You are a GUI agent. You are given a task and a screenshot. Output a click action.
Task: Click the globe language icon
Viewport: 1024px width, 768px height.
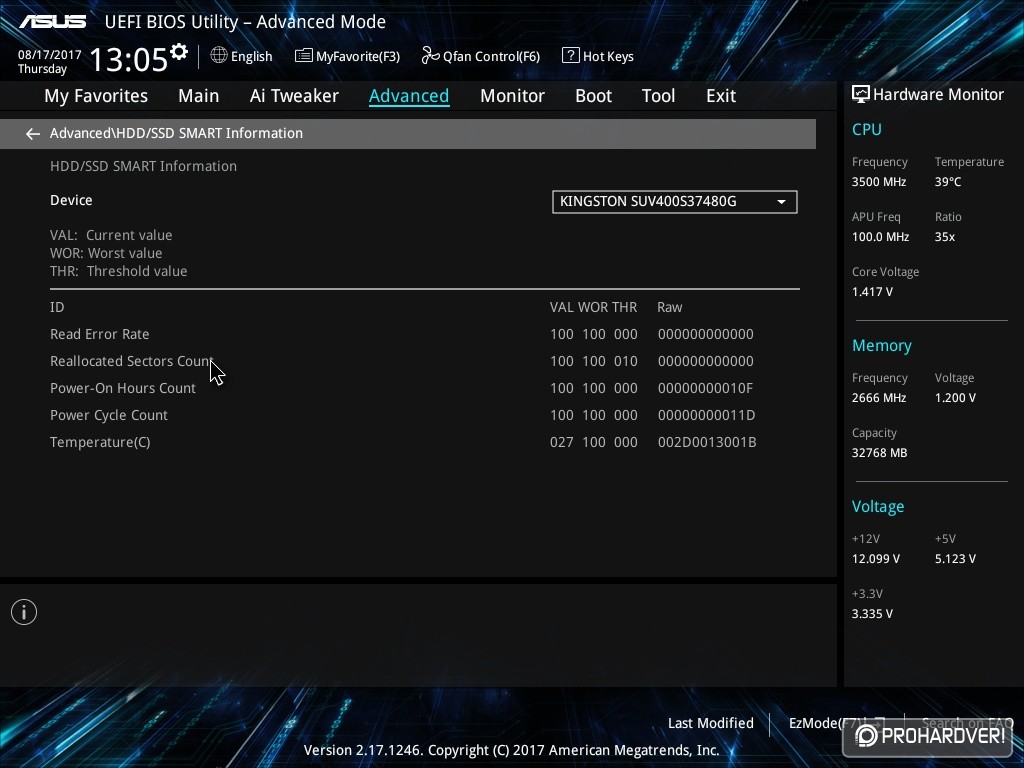[x=219, y=56]
